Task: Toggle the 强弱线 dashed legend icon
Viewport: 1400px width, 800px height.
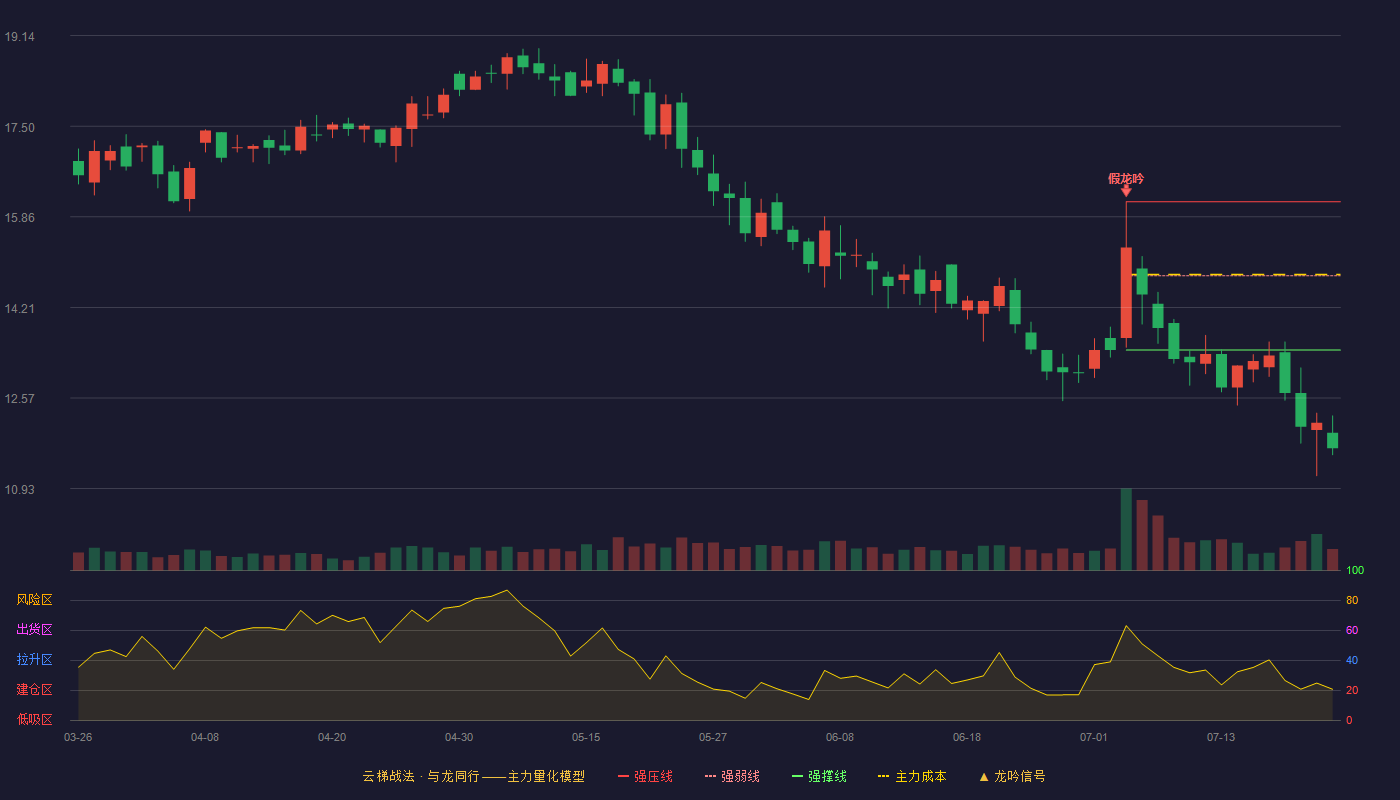Action: 710,776
